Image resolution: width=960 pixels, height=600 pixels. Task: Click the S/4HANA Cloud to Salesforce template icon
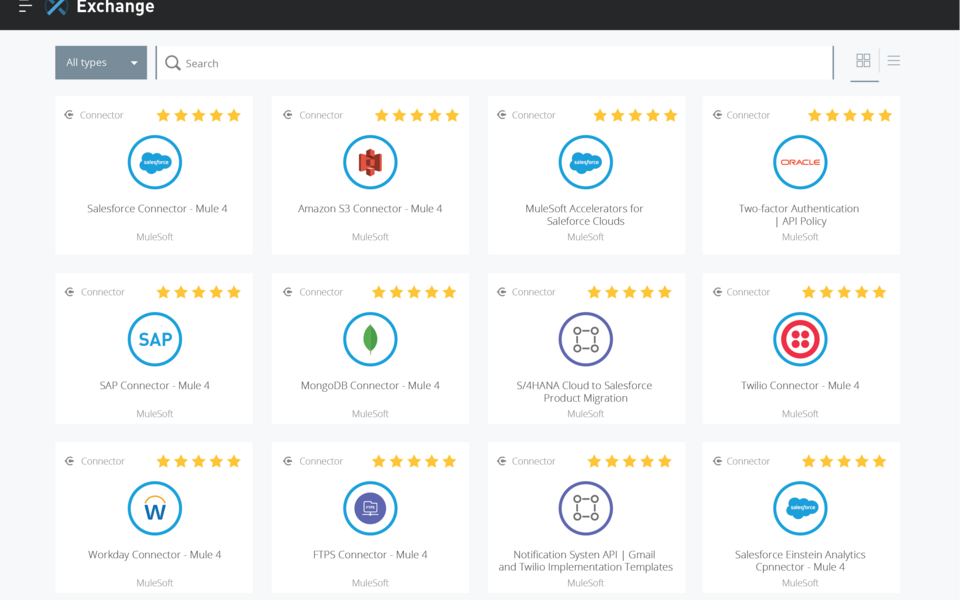586,339
